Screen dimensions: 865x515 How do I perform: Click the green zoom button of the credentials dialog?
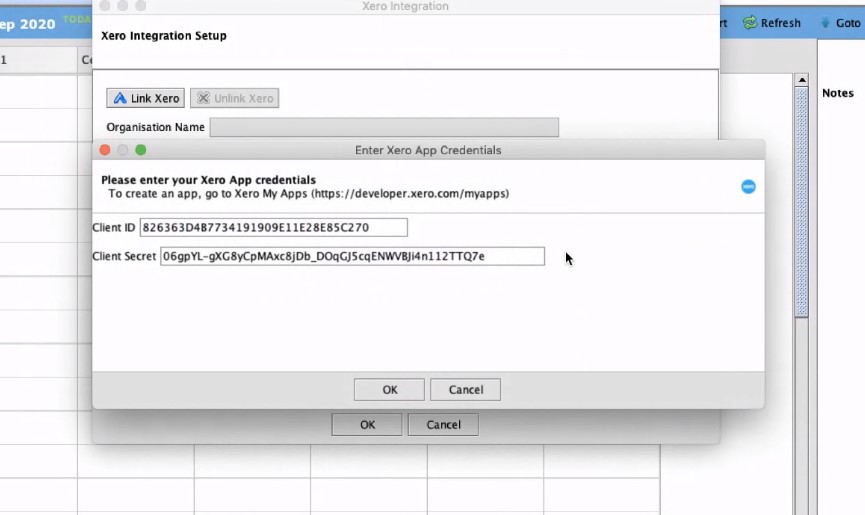(x=141, y=150)
